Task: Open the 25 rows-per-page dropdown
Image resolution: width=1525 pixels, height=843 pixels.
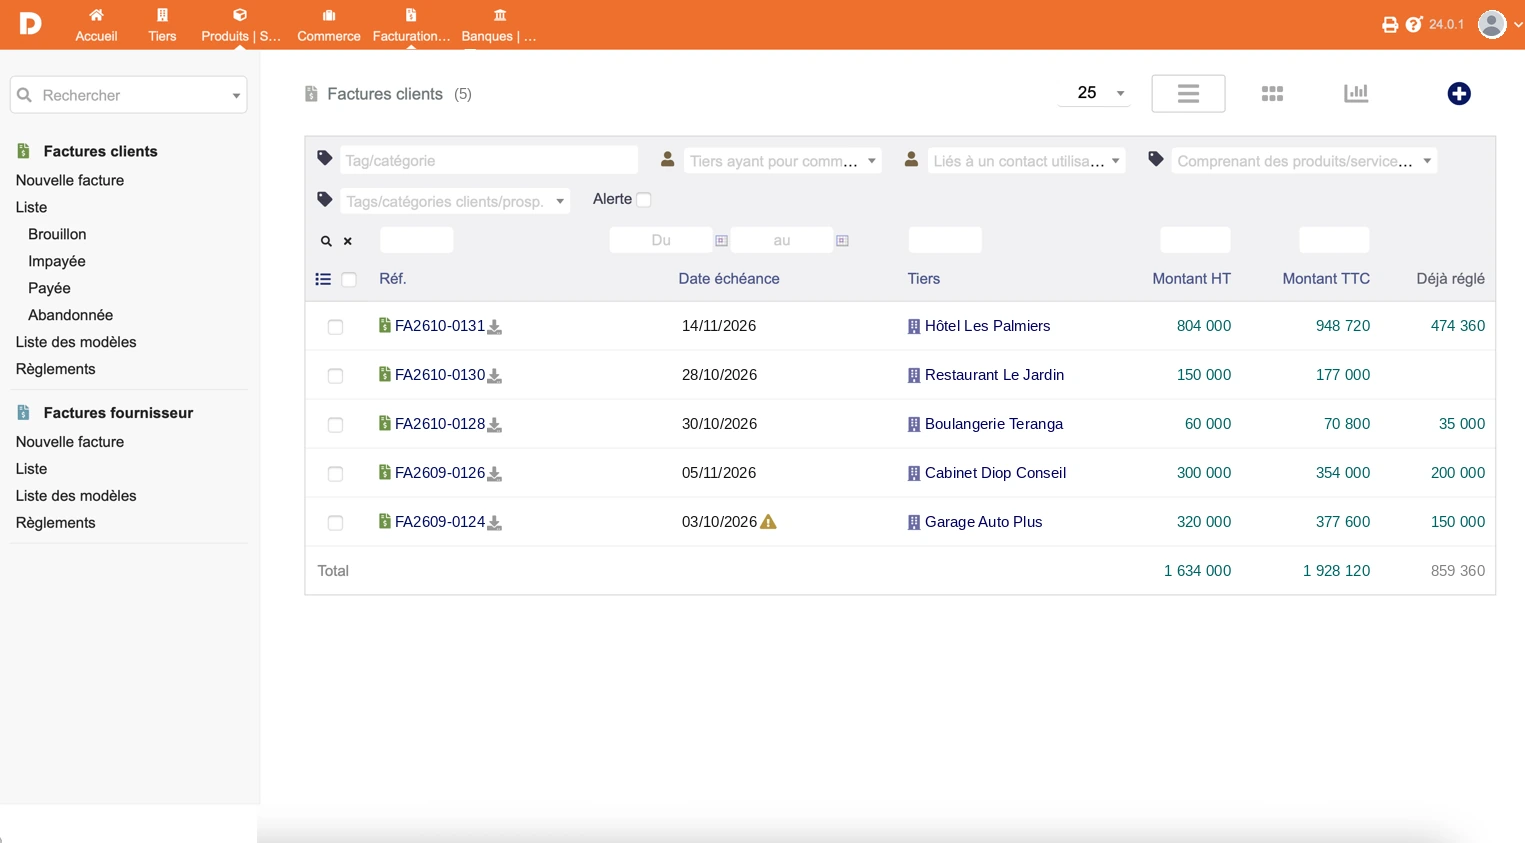Action: tap(1095, 93)
